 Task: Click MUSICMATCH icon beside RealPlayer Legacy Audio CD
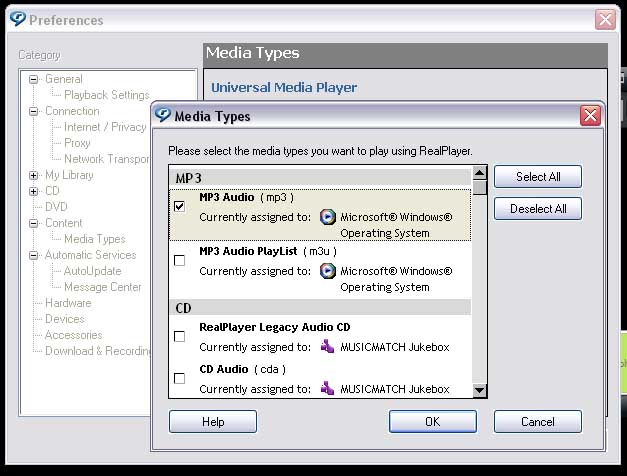pyautogui.click(x=327, y=346)
